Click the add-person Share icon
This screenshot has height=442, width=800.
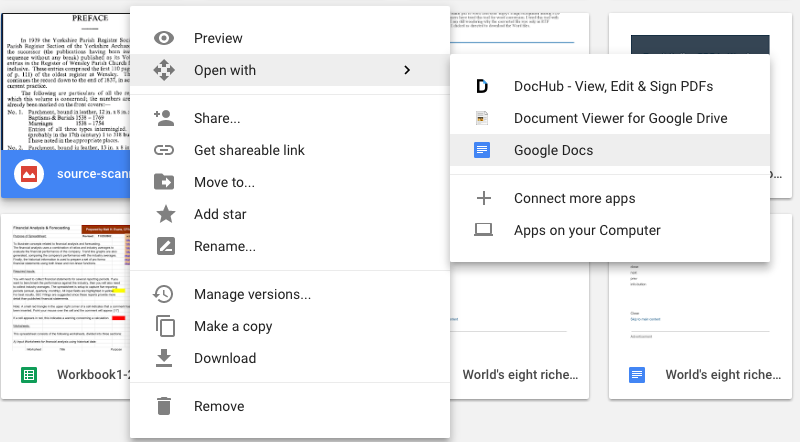(165, 118)
